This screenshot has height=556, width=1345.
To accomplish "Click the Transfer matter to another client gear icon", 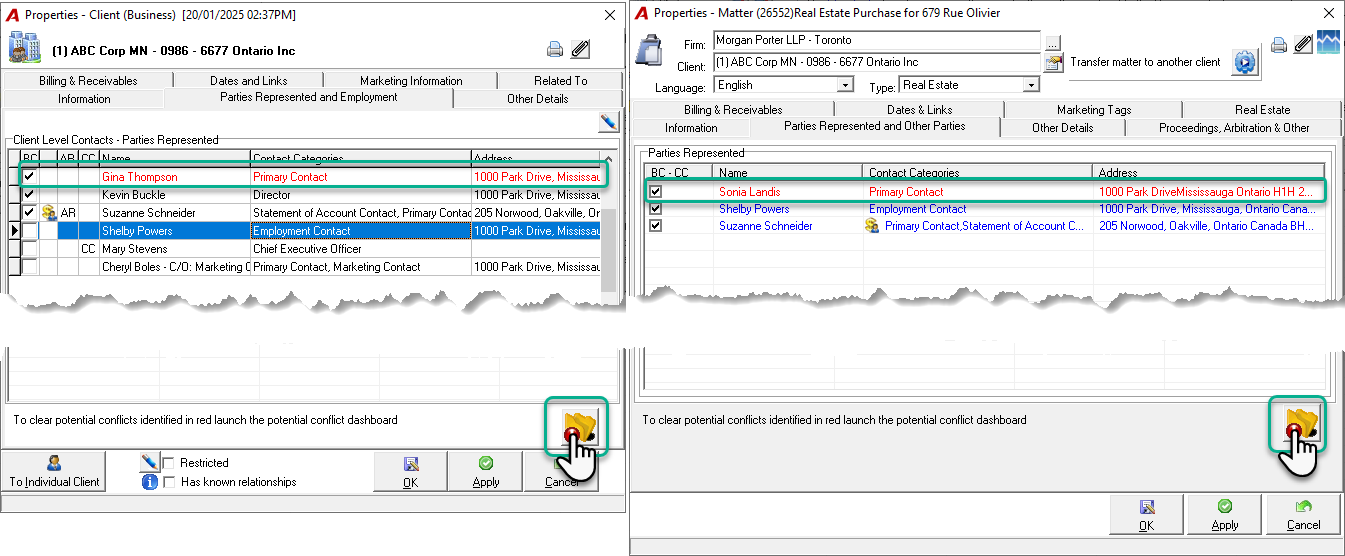I will point(1245,62).
